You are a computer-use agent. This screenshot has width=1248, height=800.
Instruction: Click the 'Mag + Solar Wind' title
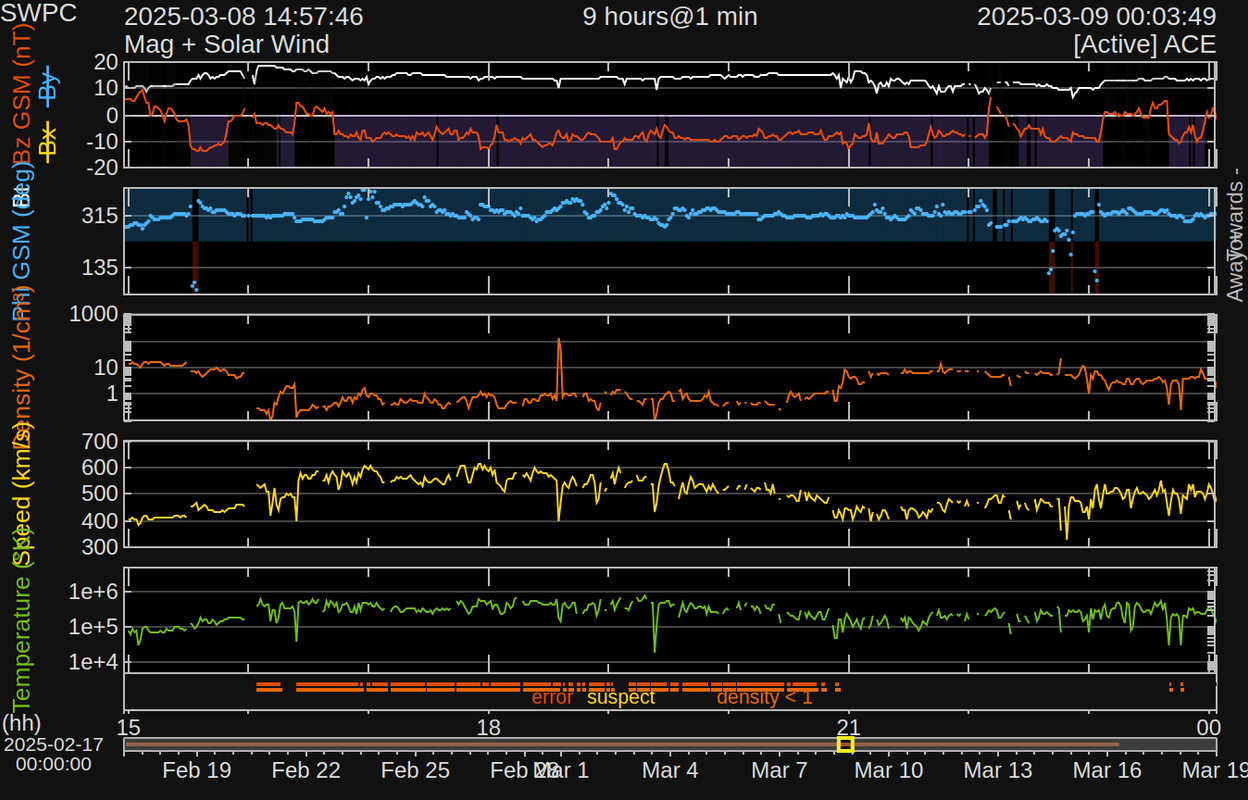227,45
